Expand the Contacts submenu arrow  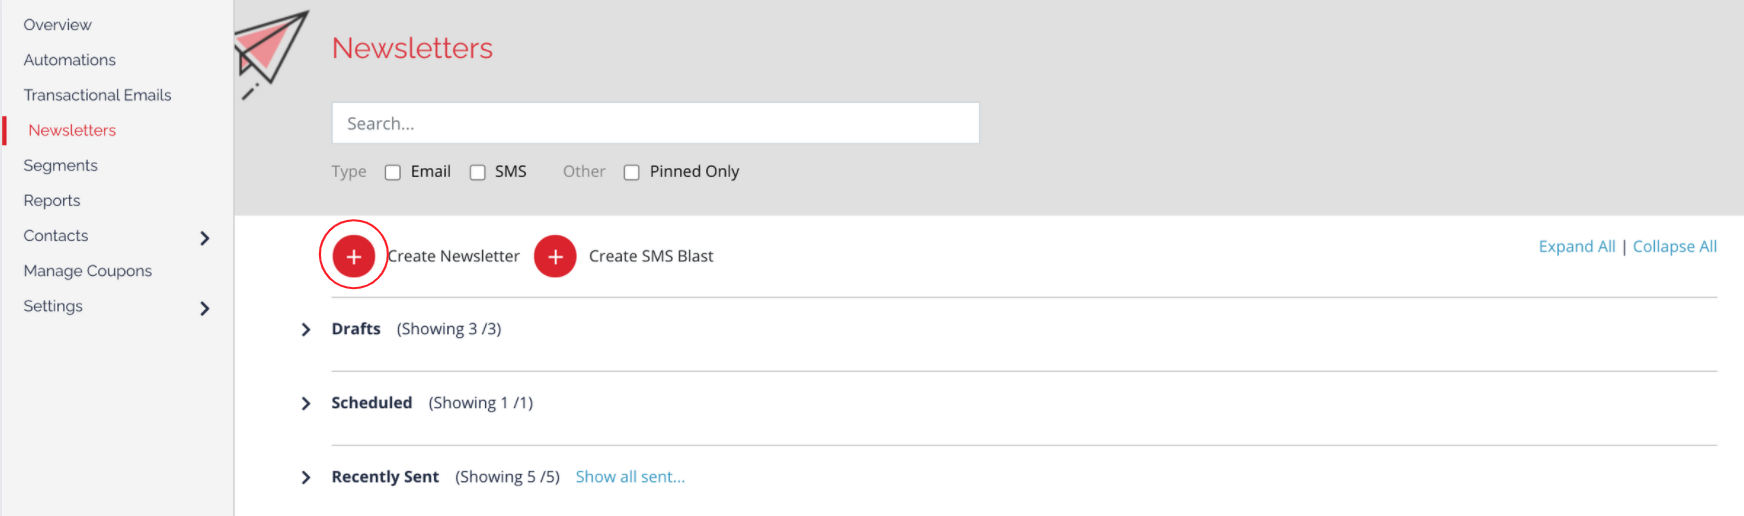205,238
